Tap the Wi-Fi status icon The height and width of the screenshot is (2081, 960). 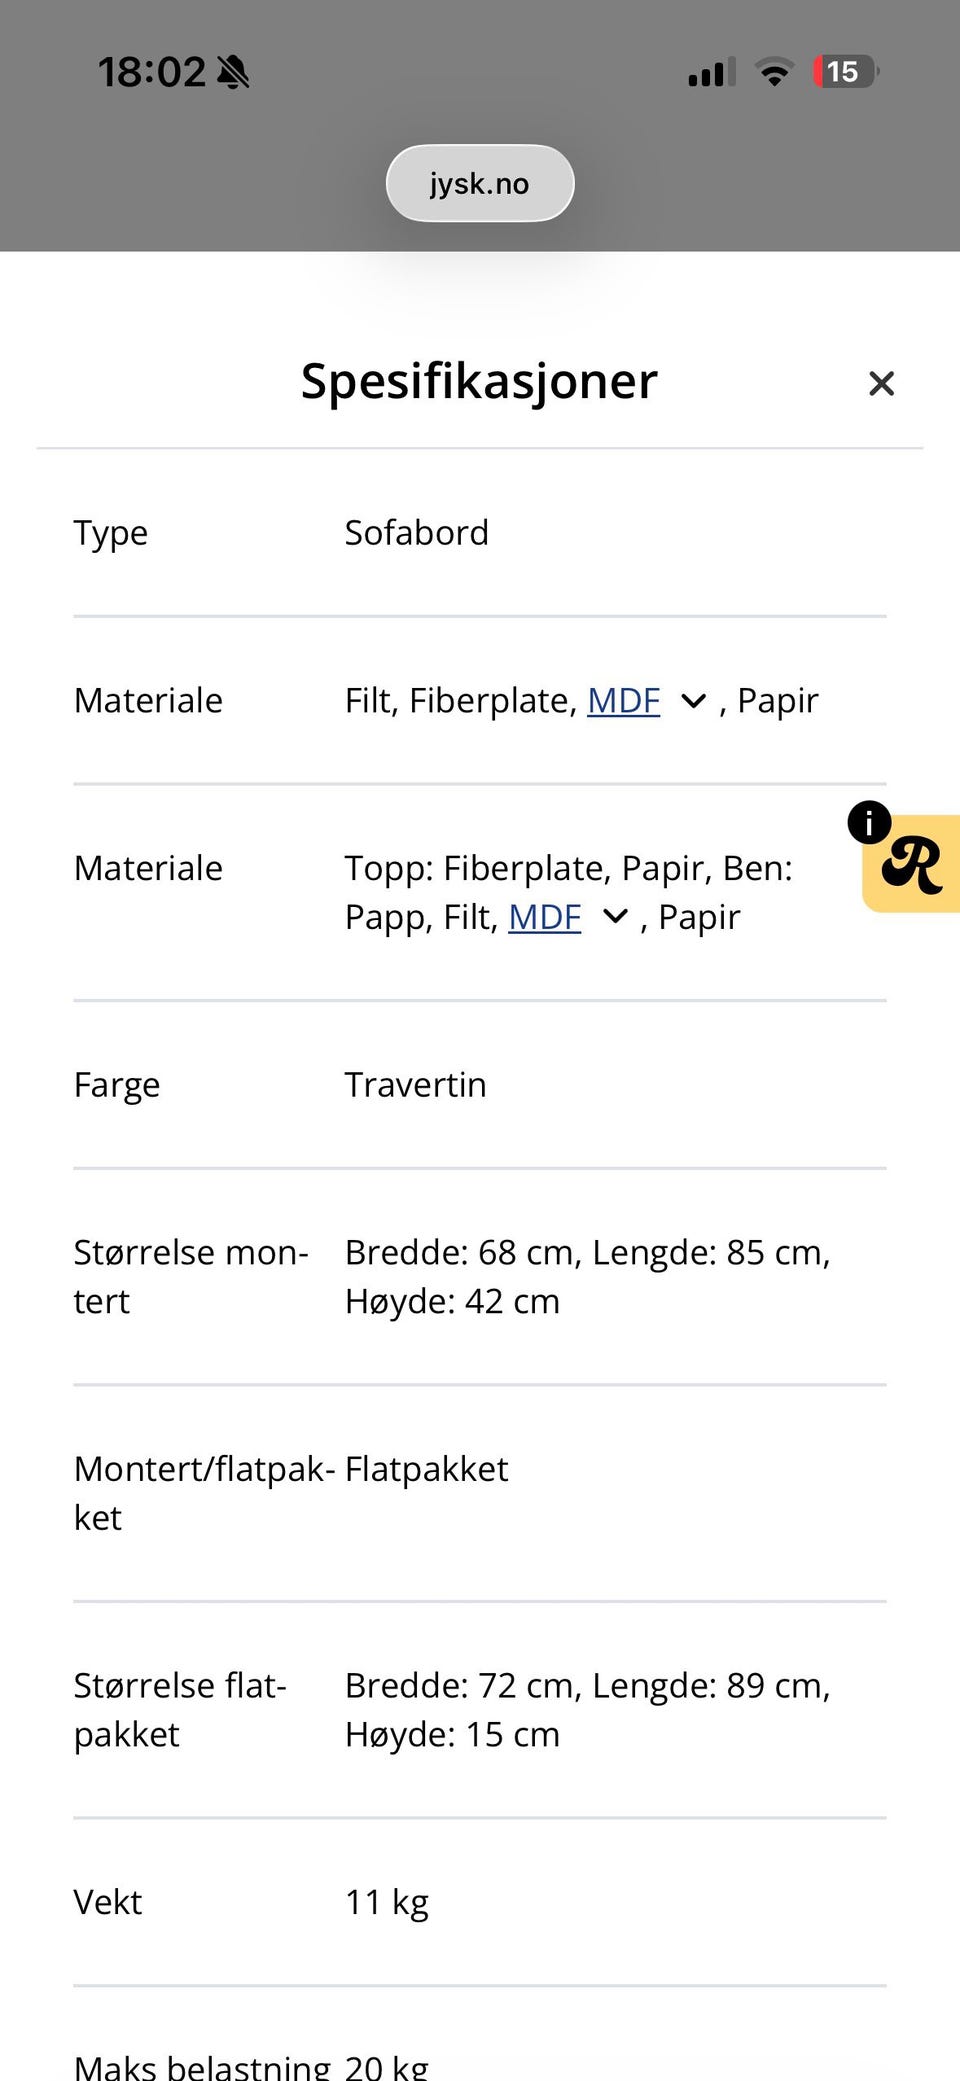point(774,72)
